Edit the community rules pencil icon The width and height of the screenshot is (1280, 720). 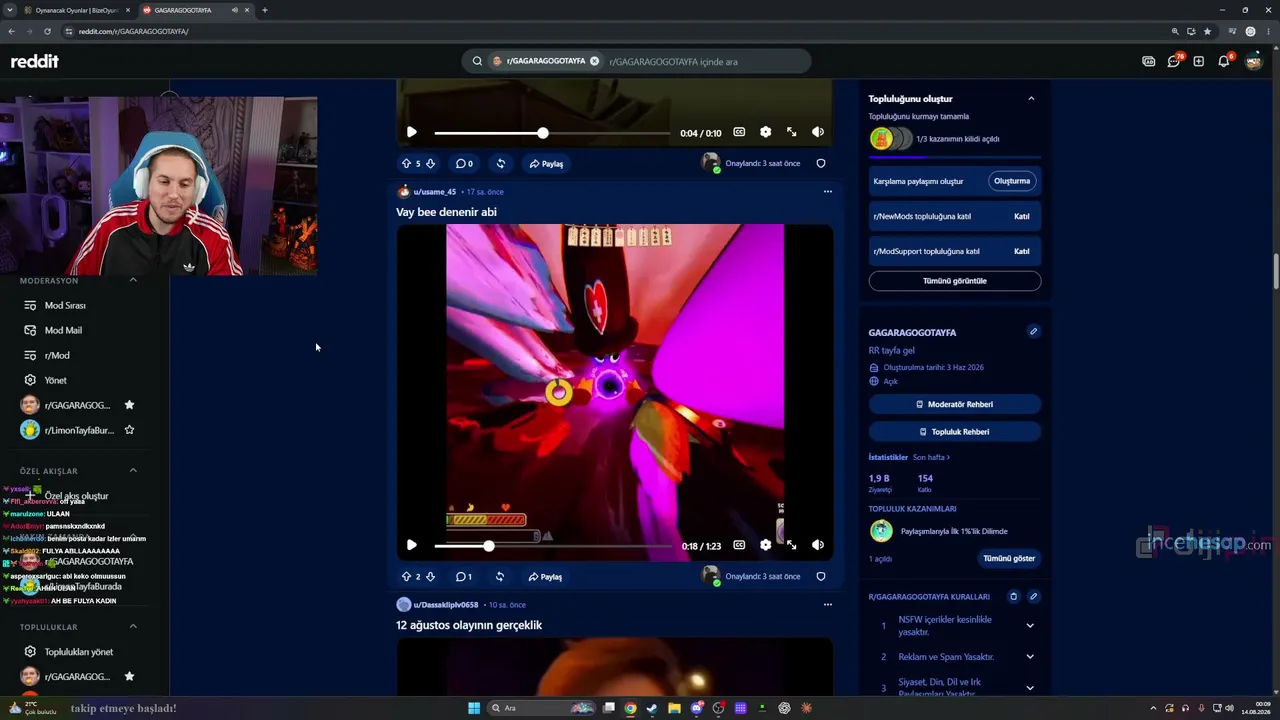(1033, 597)
